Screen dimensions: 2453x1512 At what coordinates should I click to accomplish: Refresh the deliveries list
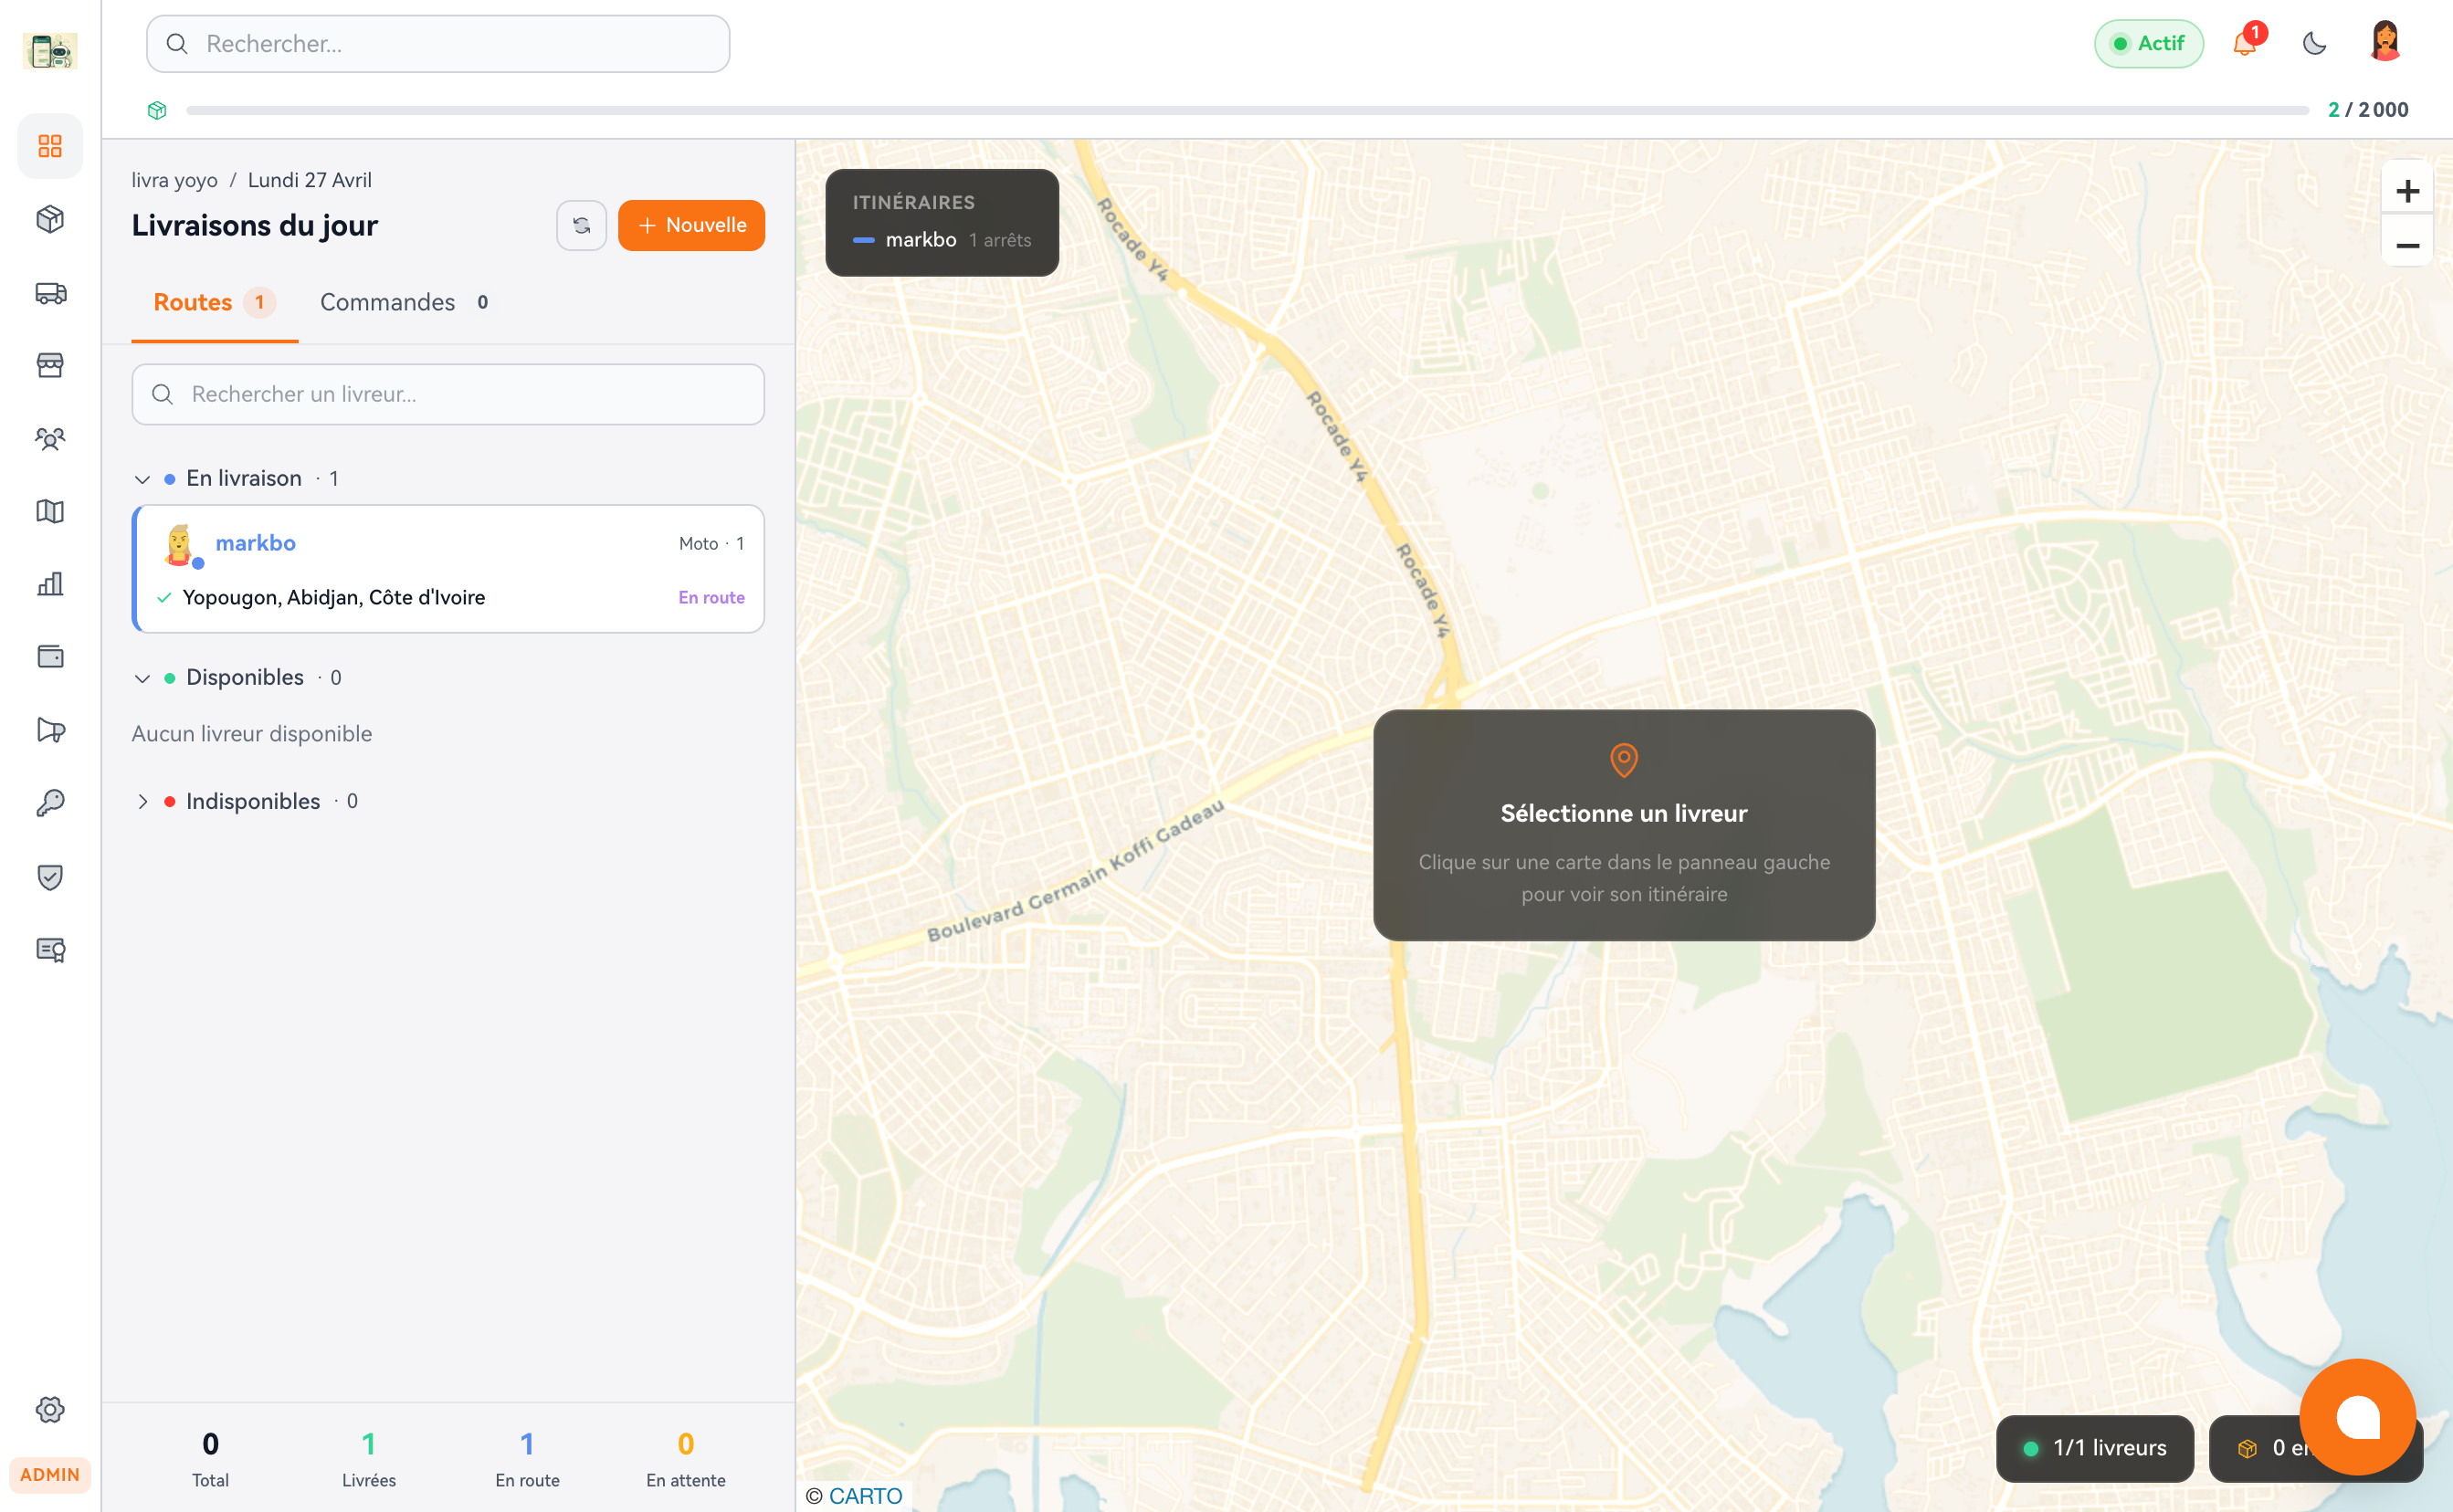click(x=582, y=225)
